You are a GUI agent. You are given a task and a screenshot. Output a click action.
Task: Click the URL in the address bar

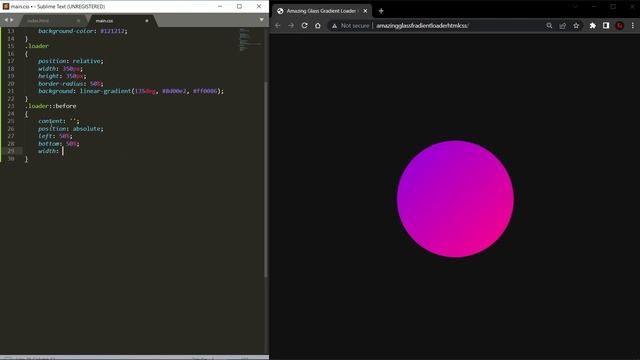click(x=422, y=26)
